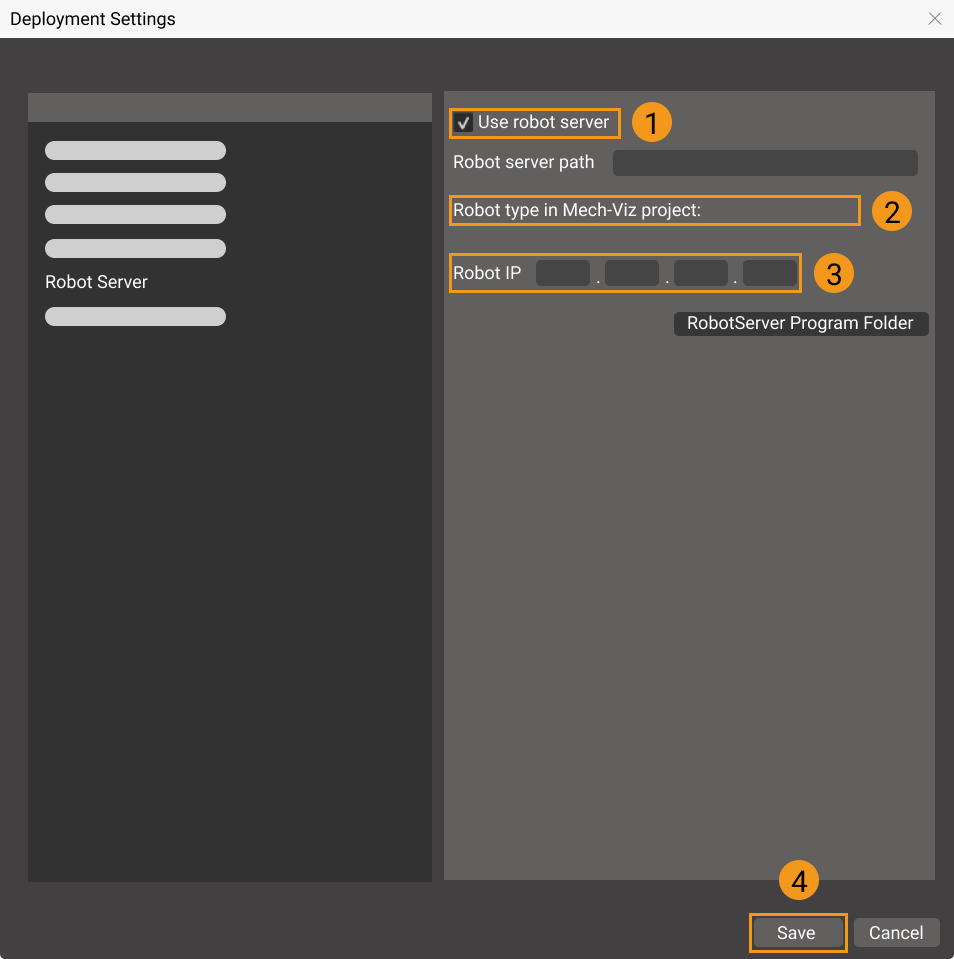Click the fourth Robot IP octet field
Image resolution: width=954 pixels, height=959 pixels.
coord(769,273)
